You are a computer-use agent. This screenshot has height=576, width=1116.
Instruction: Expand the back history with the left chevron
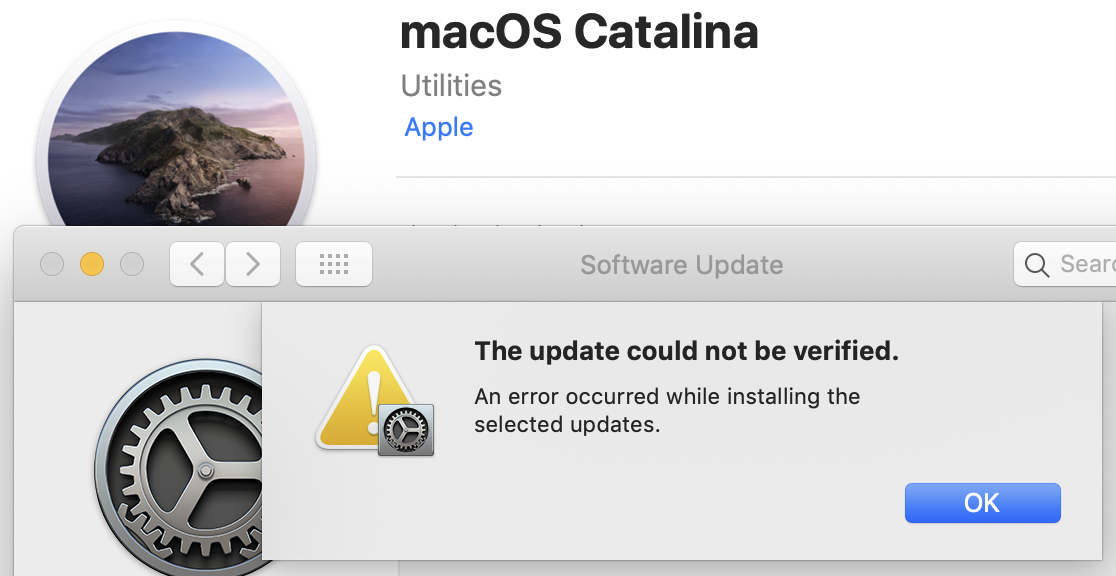point(196,264)
